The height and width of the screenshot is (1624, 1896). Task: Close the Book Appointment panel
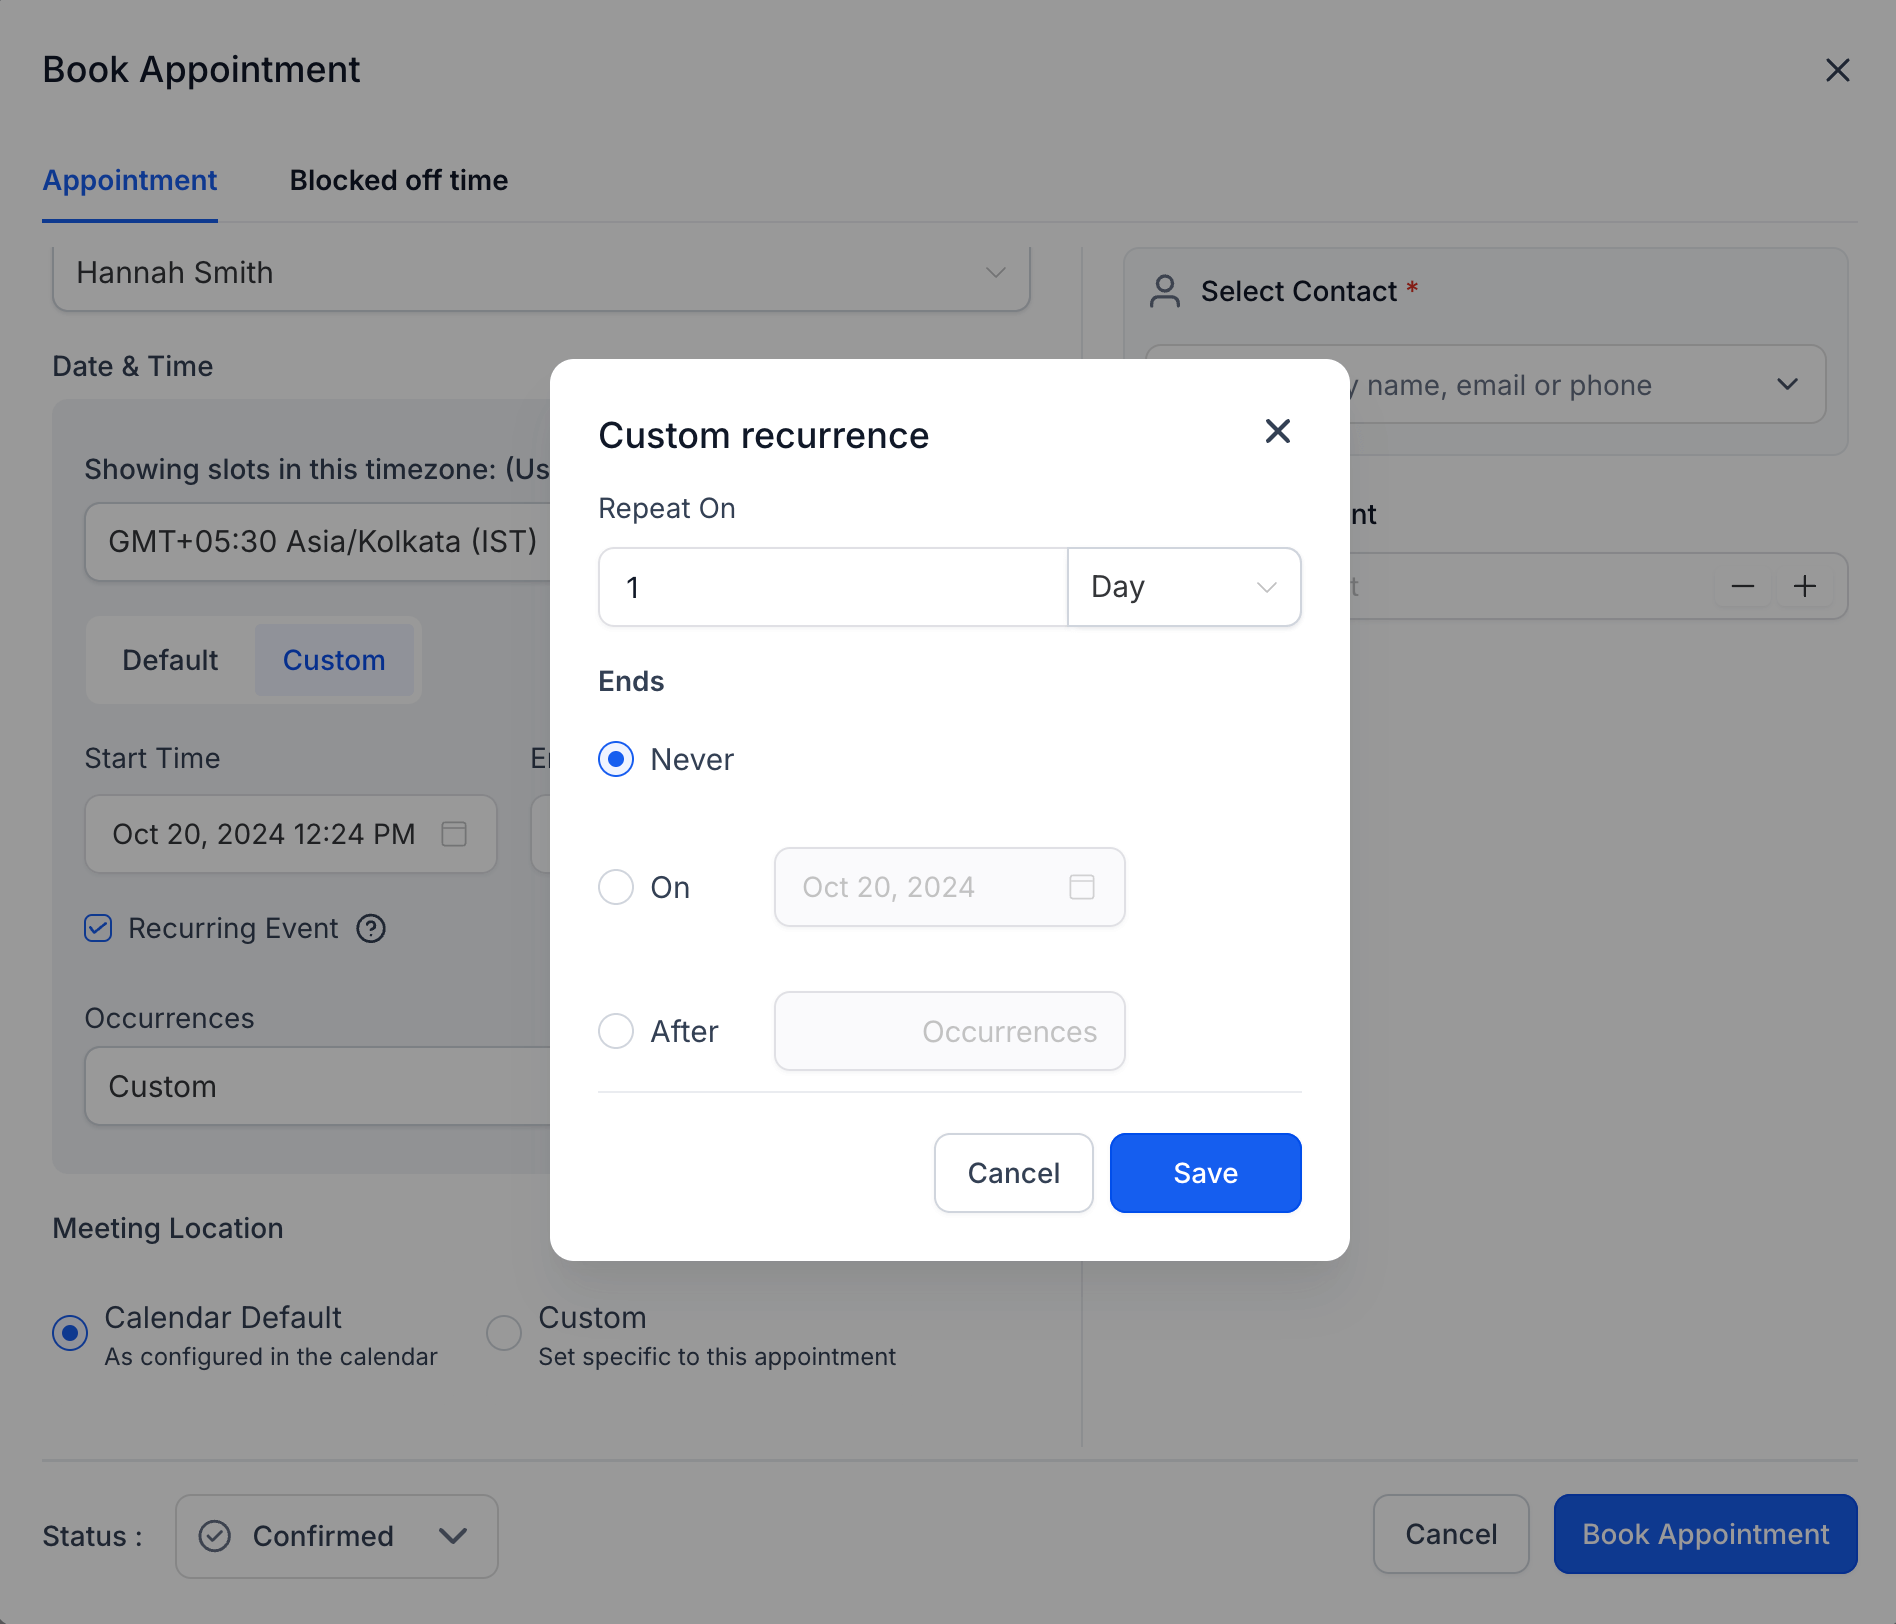click(1837, 70)
